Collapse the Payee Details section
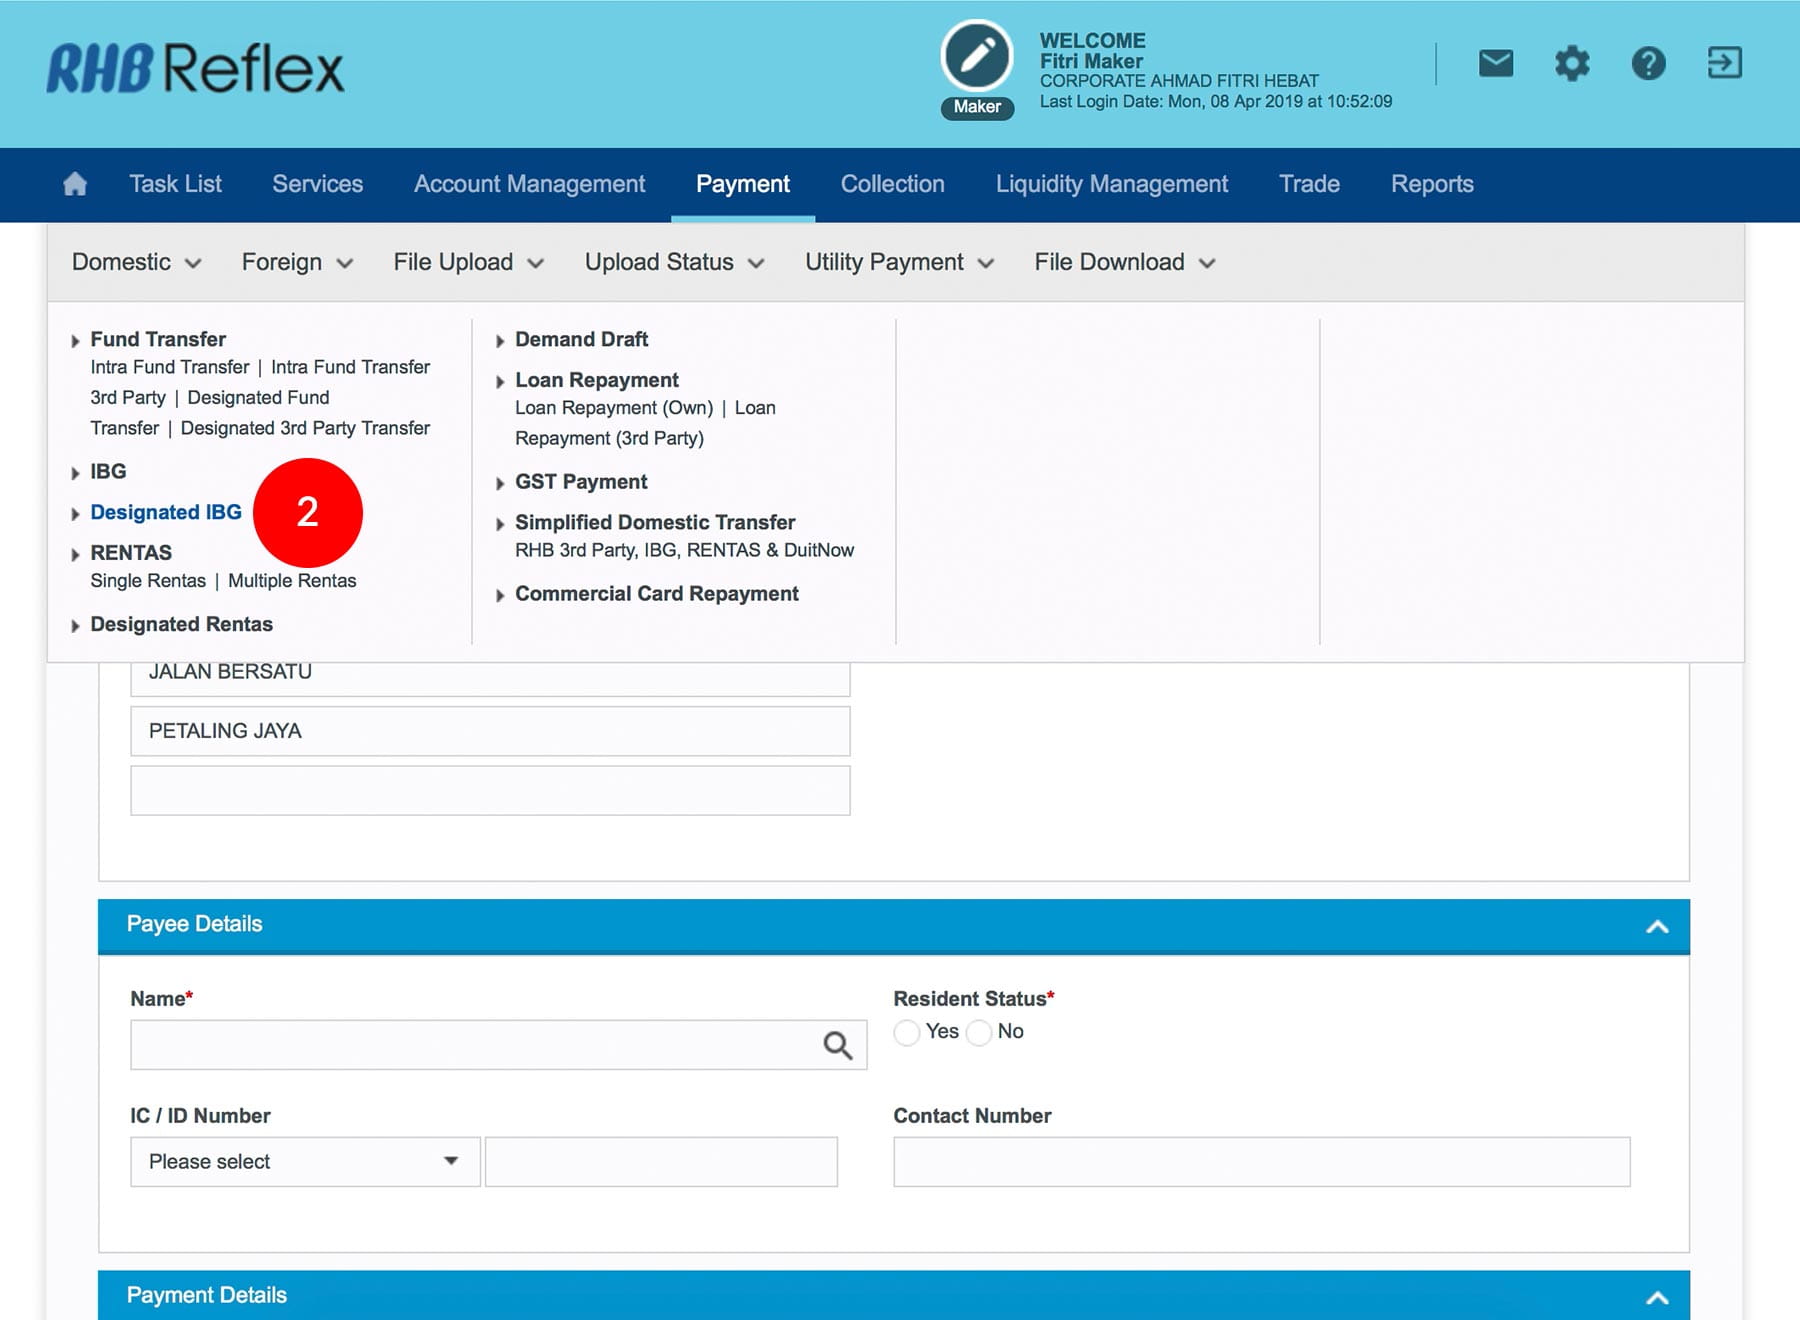Screen dimensions: 1800x1320 (x=1656, y=926)
